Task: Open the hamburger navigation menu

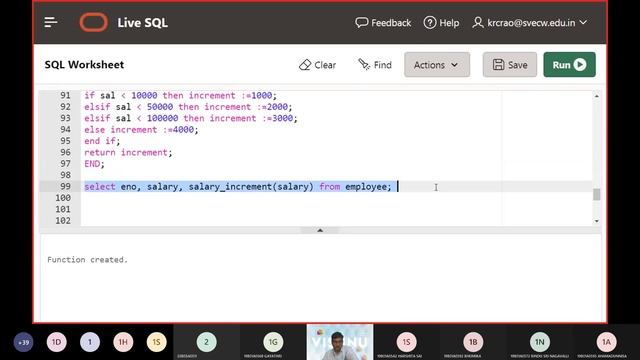Action: click(51, 22)
